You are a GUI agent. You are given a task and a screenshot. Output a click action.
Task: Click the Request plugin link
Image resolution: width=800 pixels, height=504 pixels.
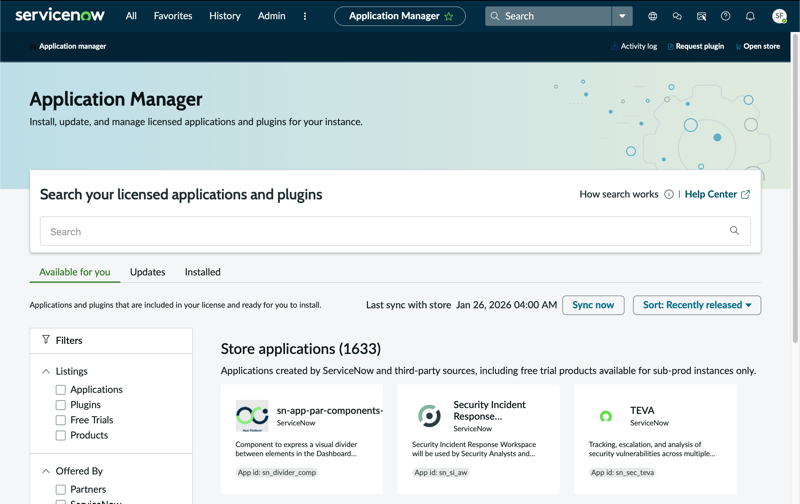coord(699,46)
